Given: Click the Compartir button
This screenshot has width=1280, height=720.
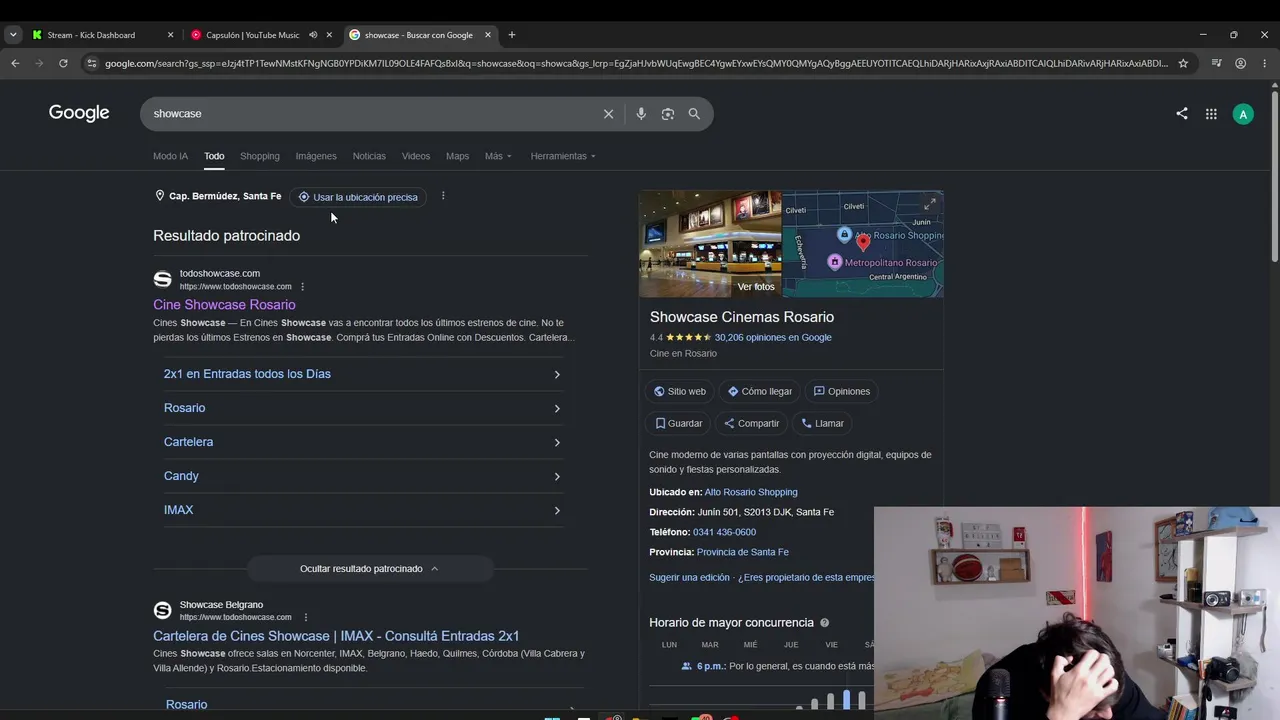Looking at the screenshot, I should point(751,423).
